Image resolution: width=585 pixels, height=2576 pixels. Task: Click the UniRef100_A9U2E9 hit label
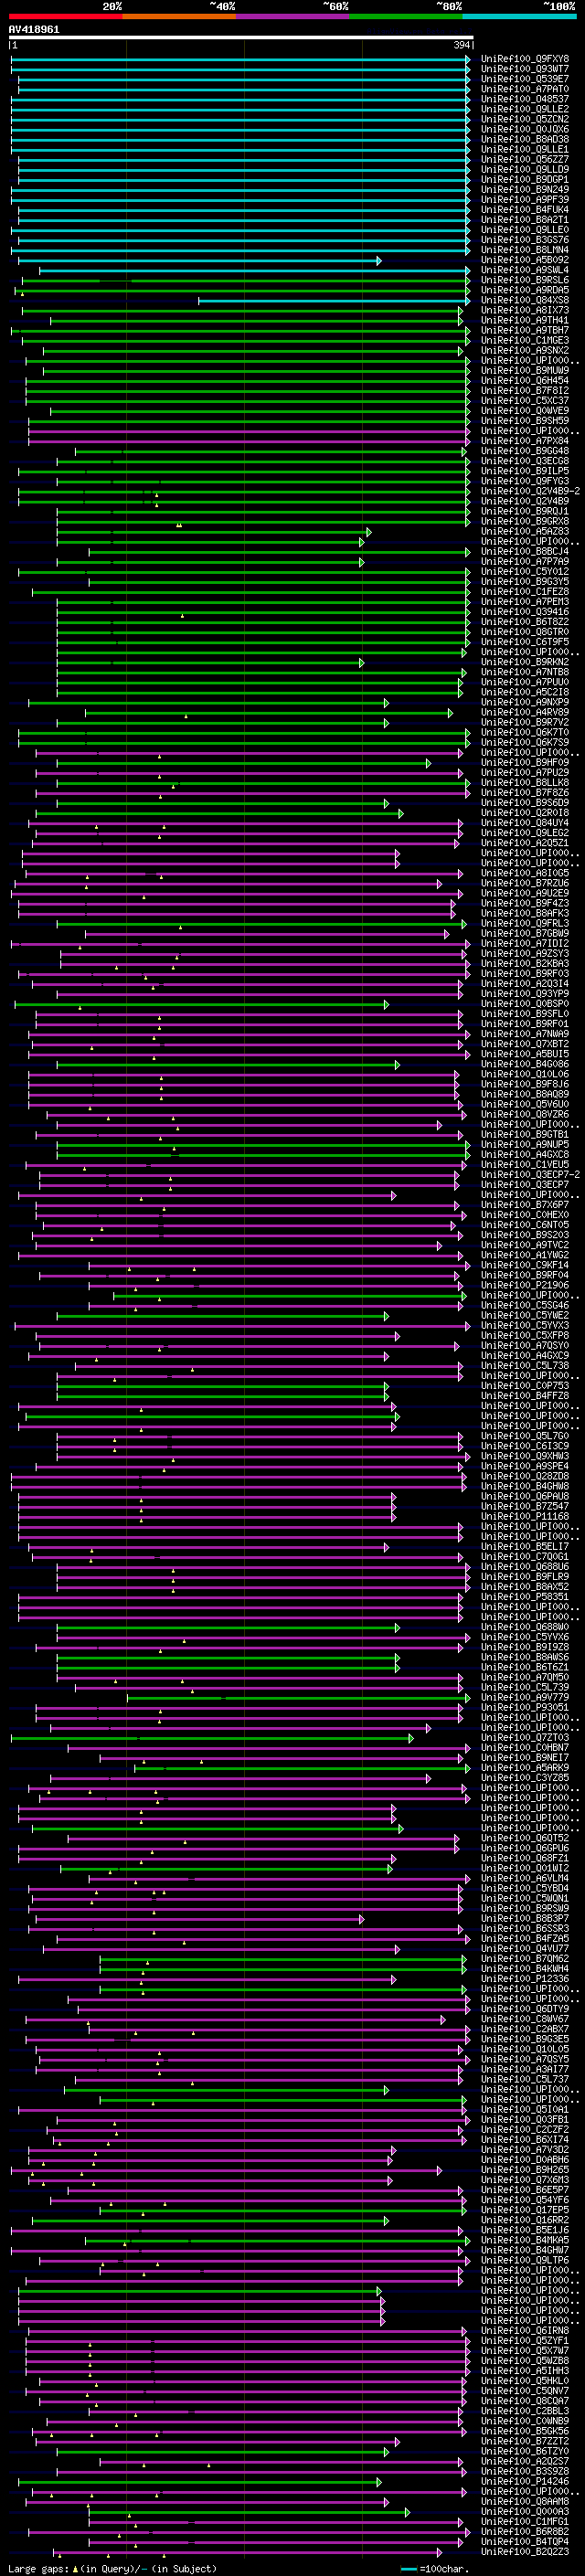525,893
